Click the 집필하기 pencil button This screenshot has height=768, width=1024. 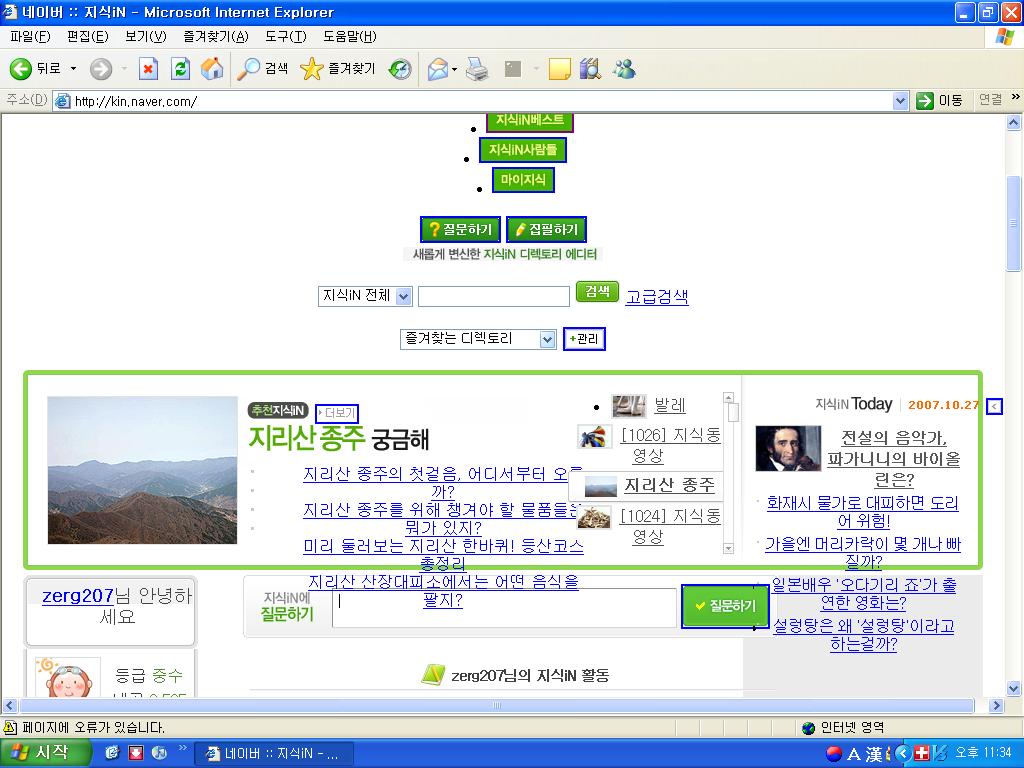(547, 229)
